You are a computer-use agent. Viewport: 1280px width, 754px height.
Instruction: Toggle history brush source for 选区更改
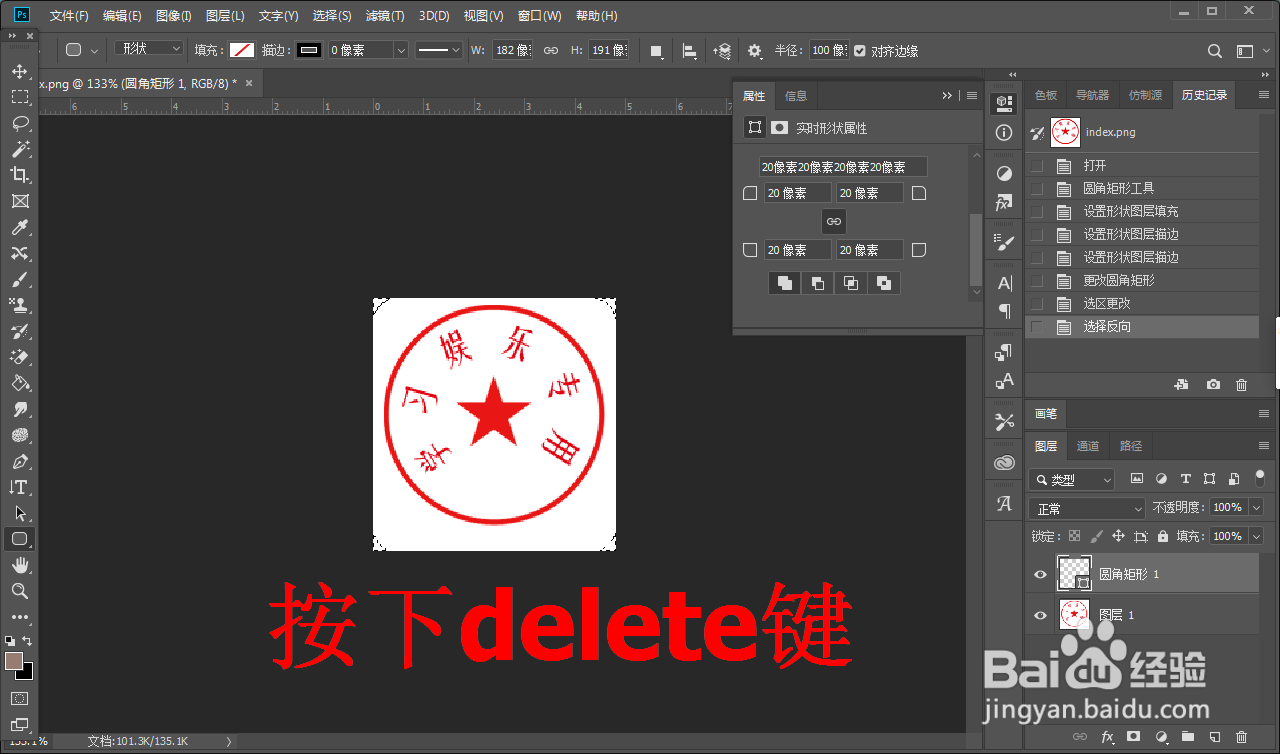[1037, 303]
